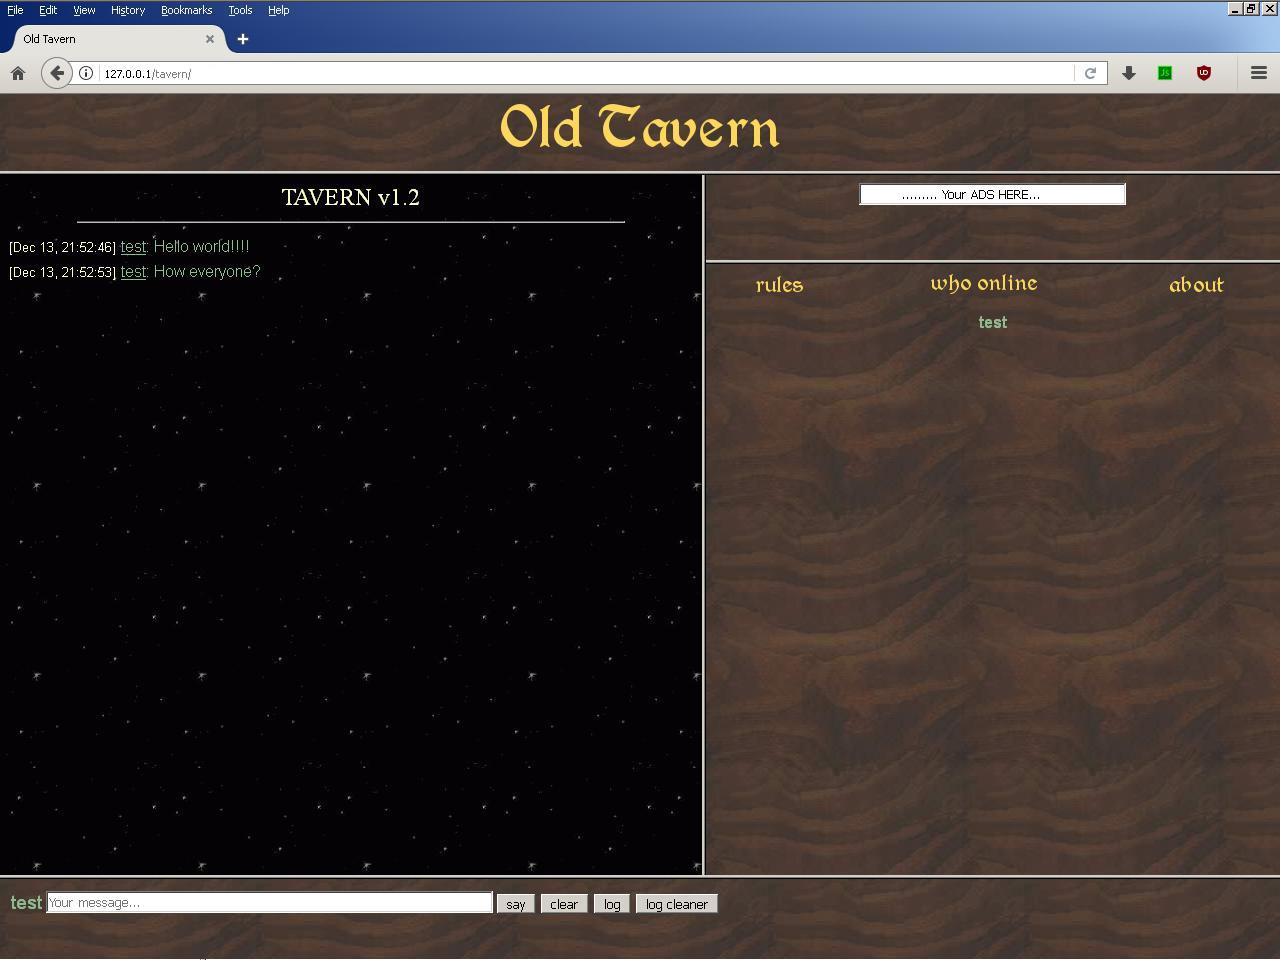
Task: Click the browser Home icon
Action: (18, 73)
